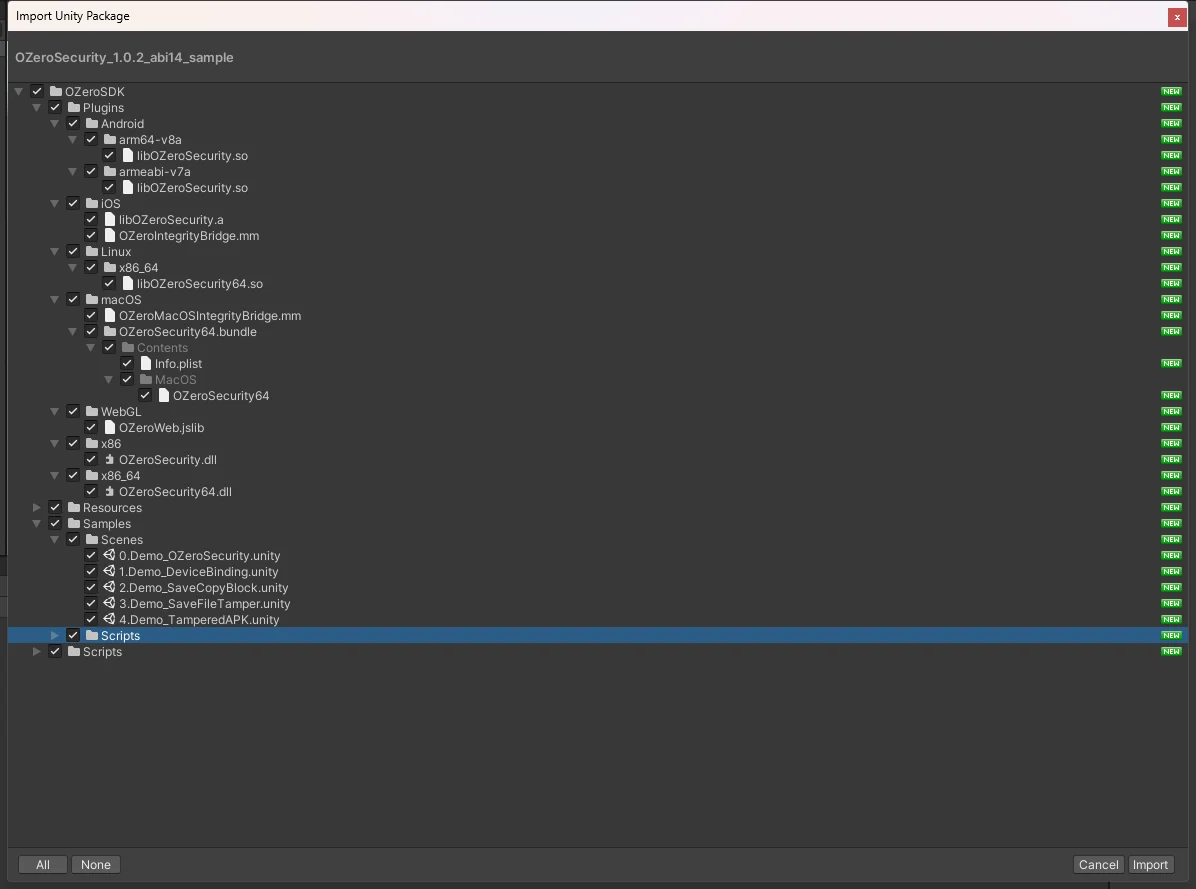Click the NEW badge on the OZeroSDK row
Screen dimensions: 1196x889
pyautogui.click(x=1171, y=91)
